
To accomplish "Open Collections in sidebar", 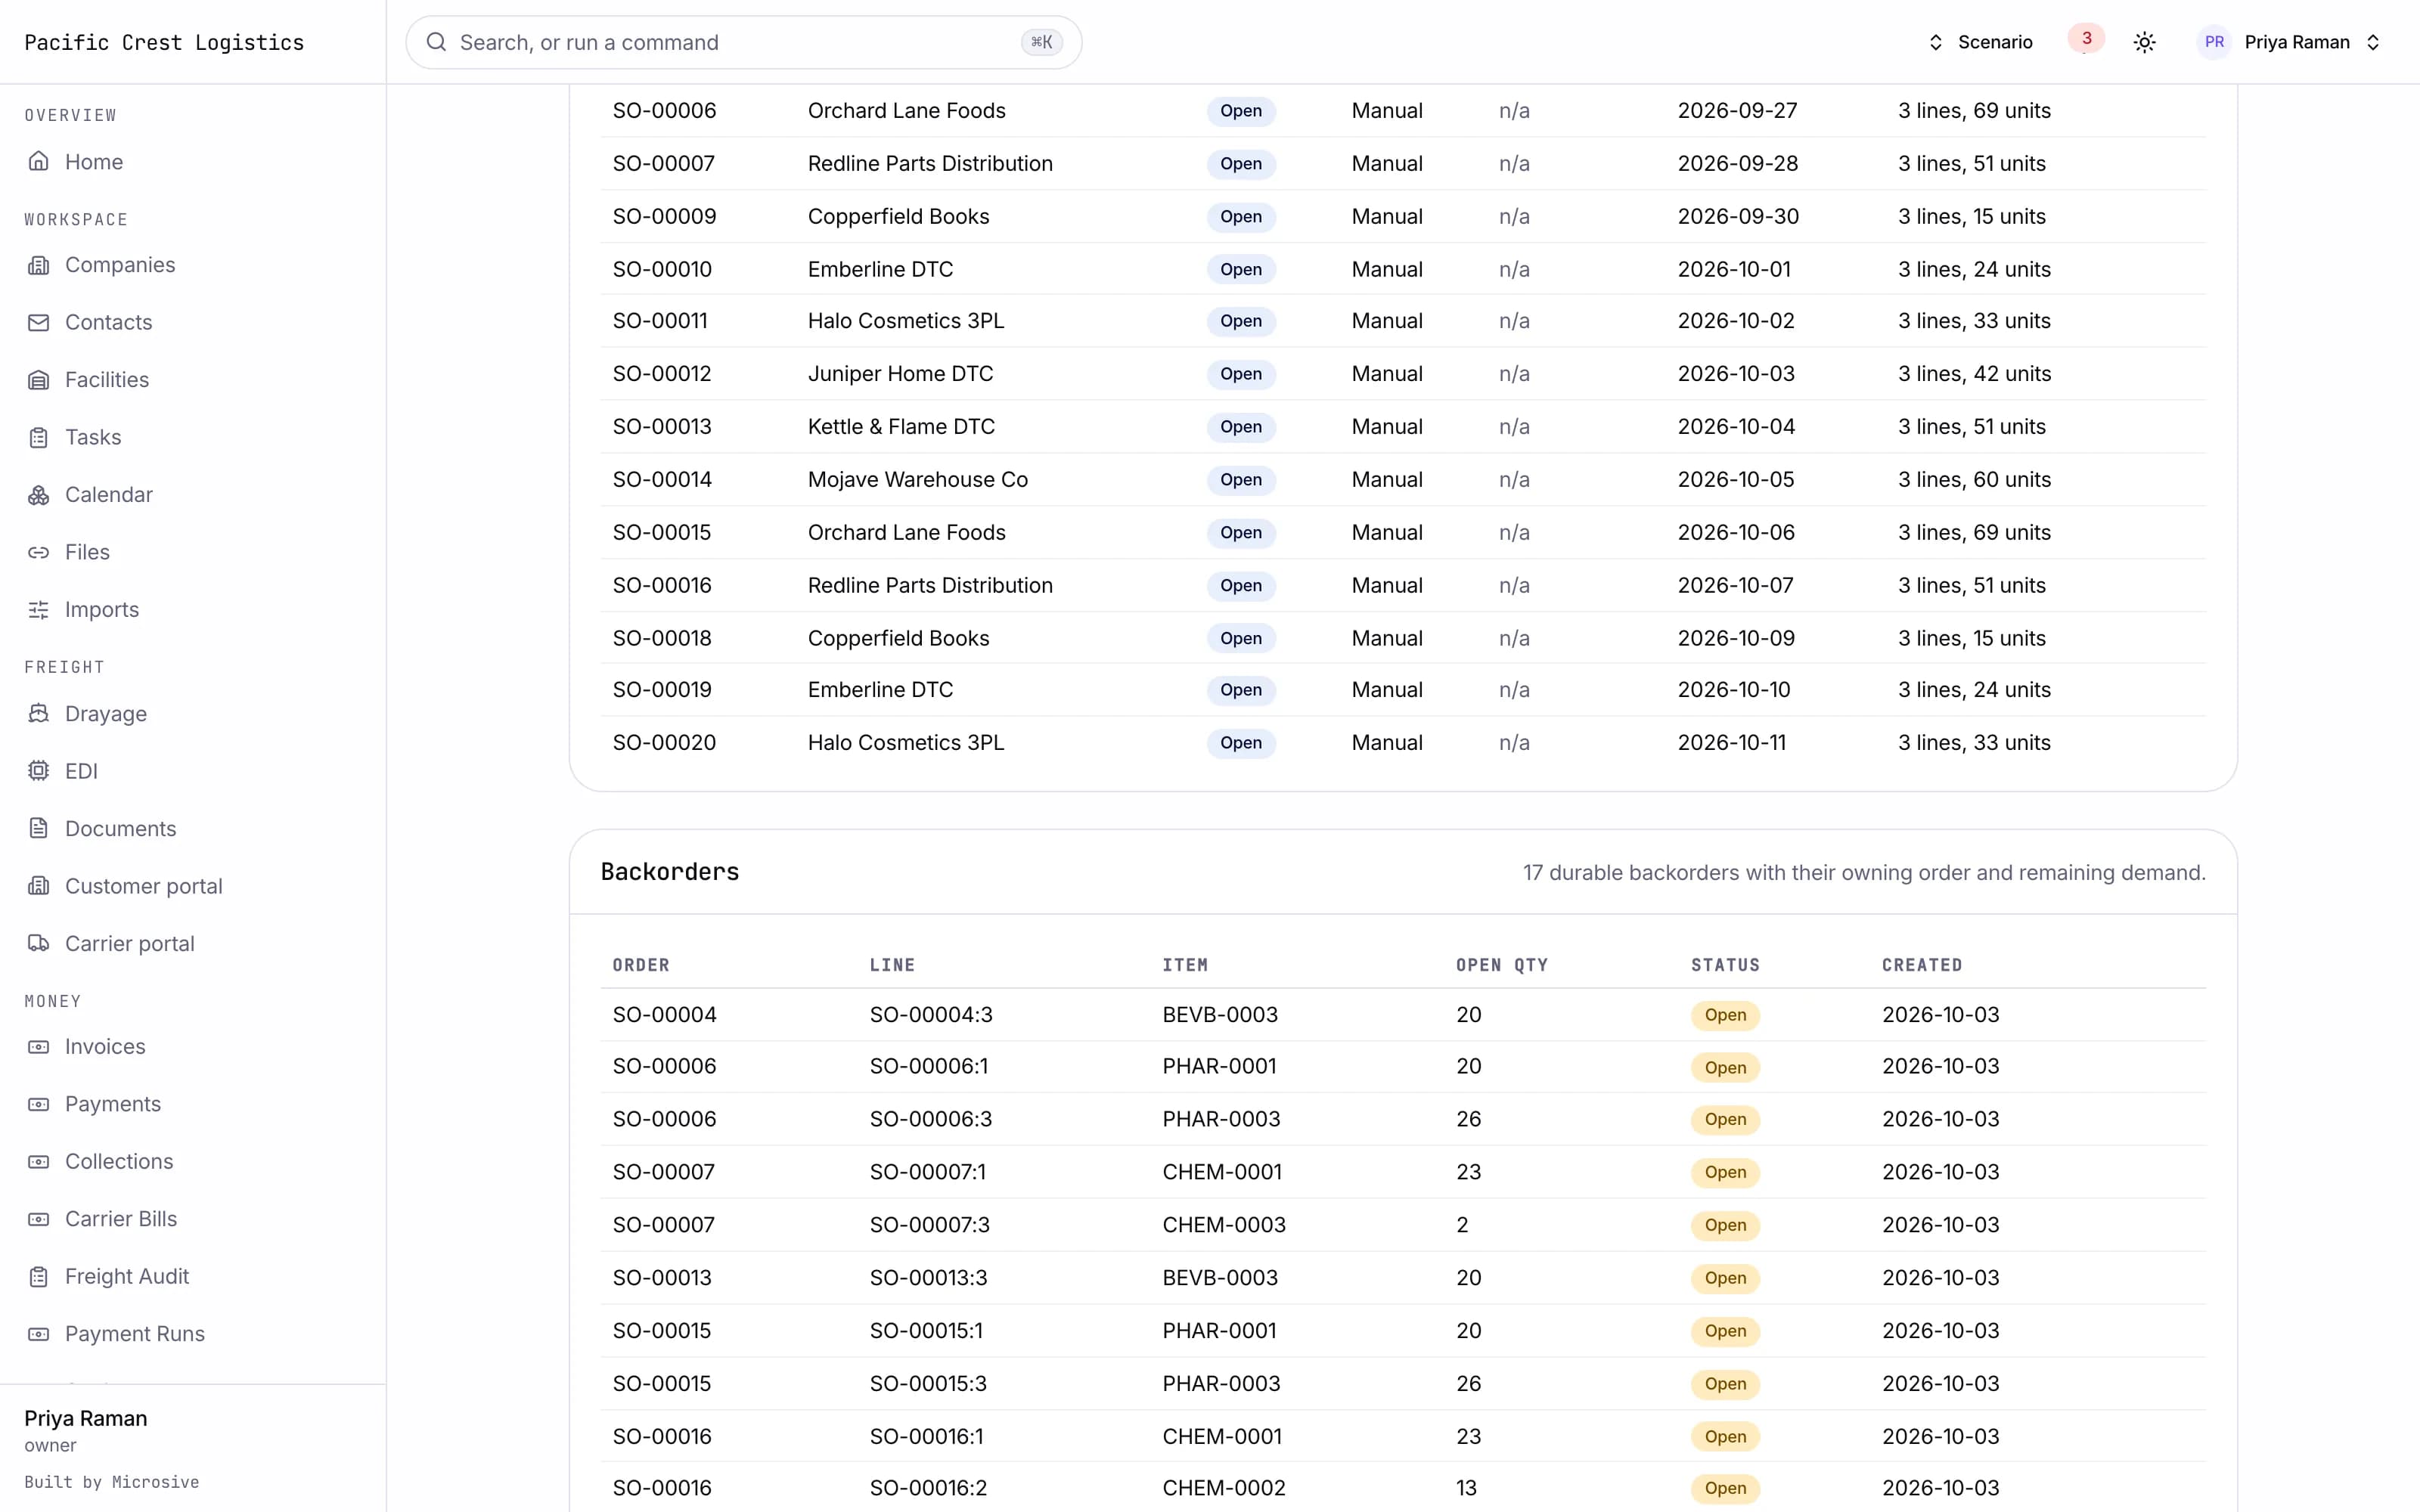I will click(x=119, y=1162).
